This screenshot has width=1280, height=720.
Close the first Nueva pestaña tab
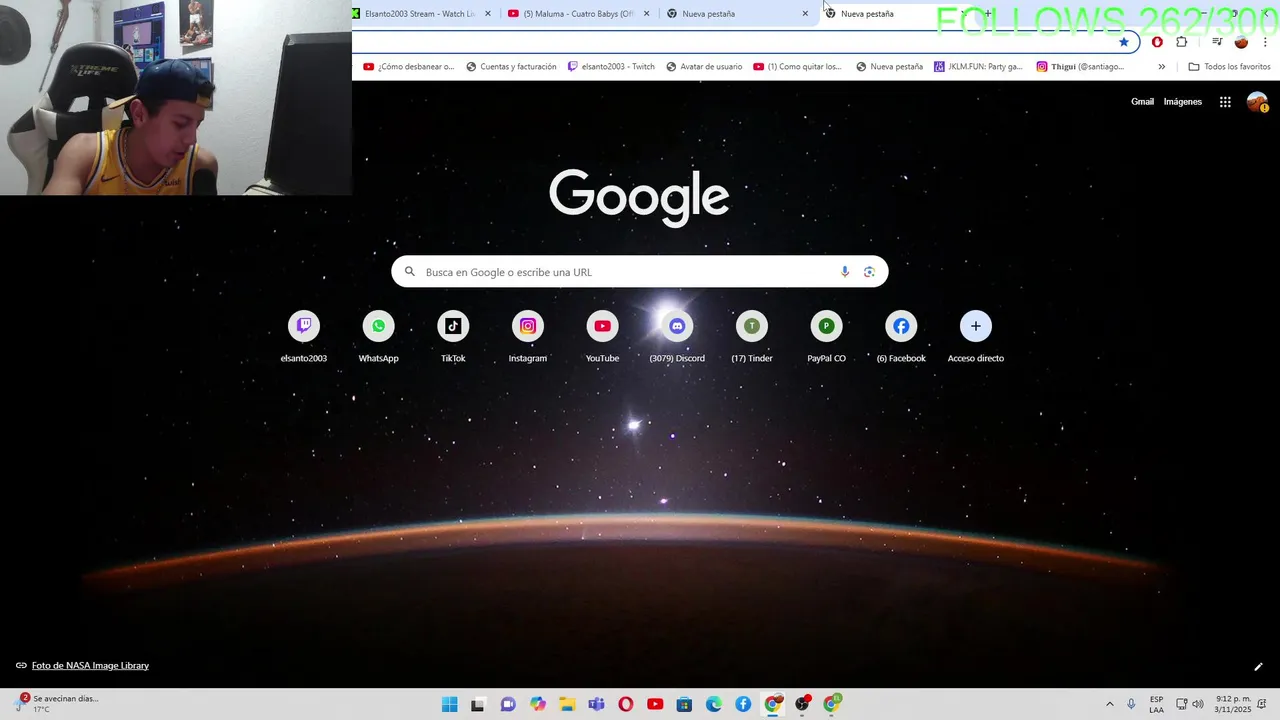(x=805, y=14)
